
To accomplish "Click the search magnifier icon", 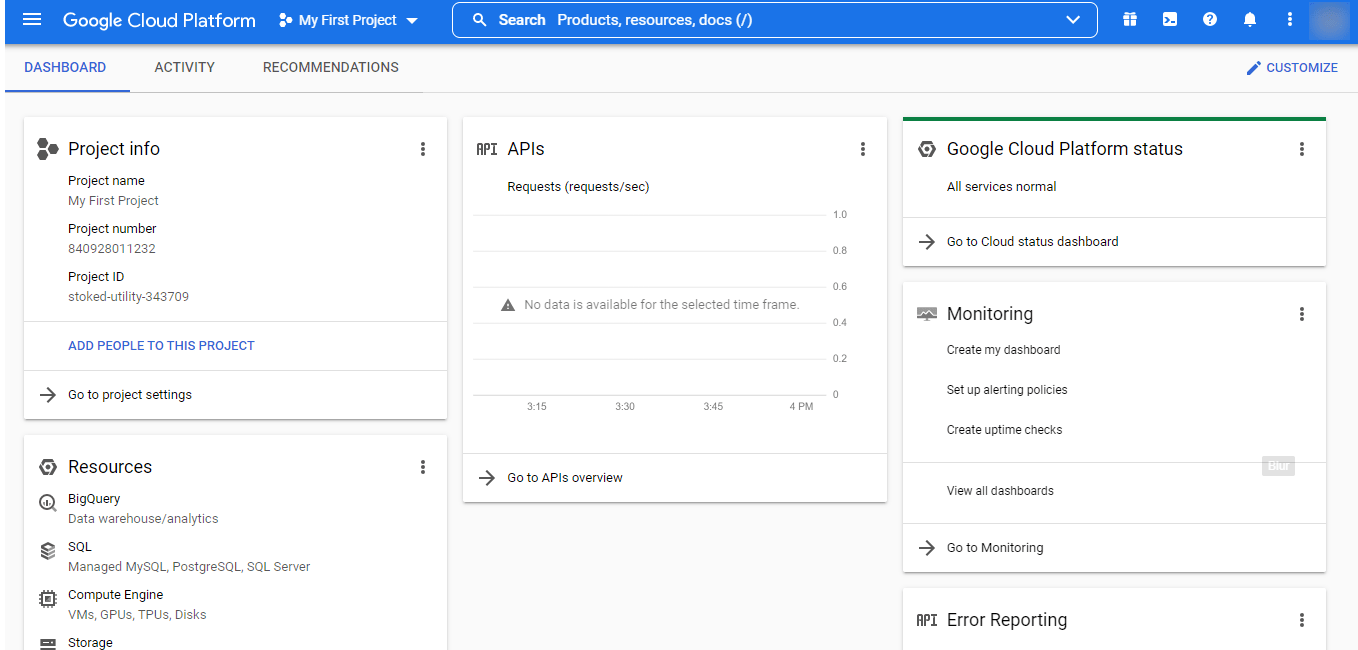I will [480, 20].
